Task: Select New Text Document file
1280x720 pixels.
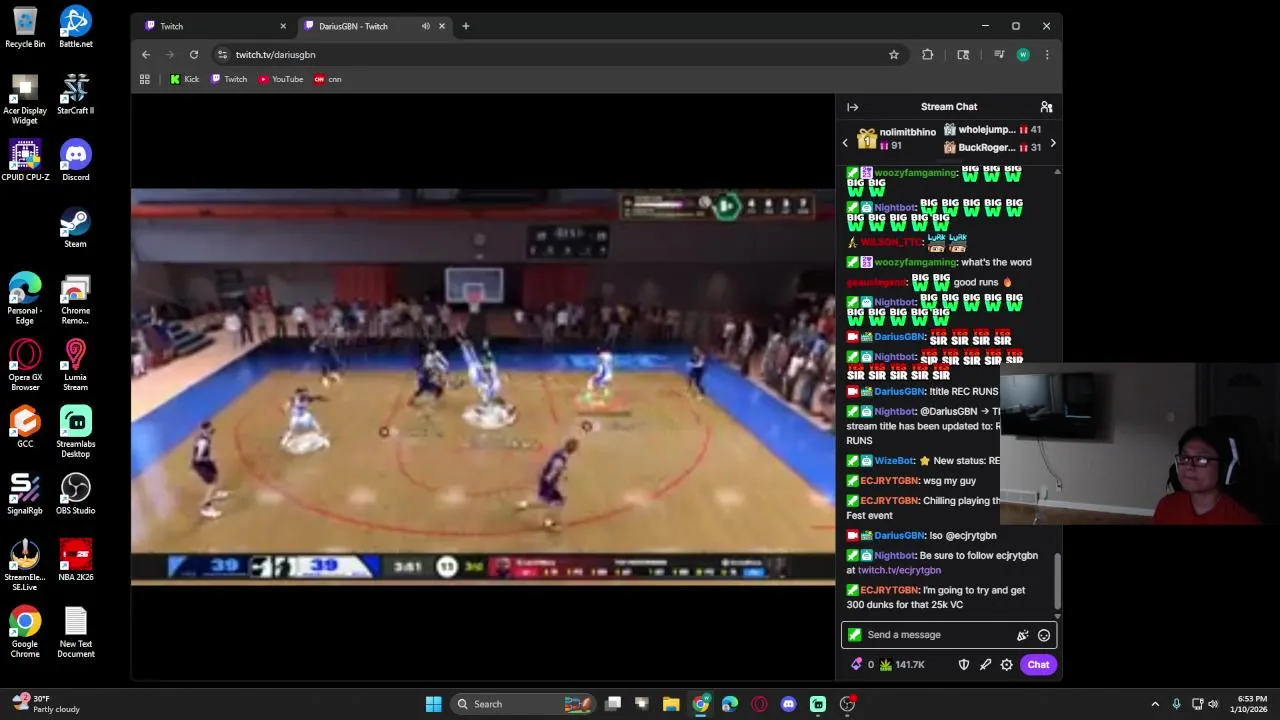Action: pos(76,632)
